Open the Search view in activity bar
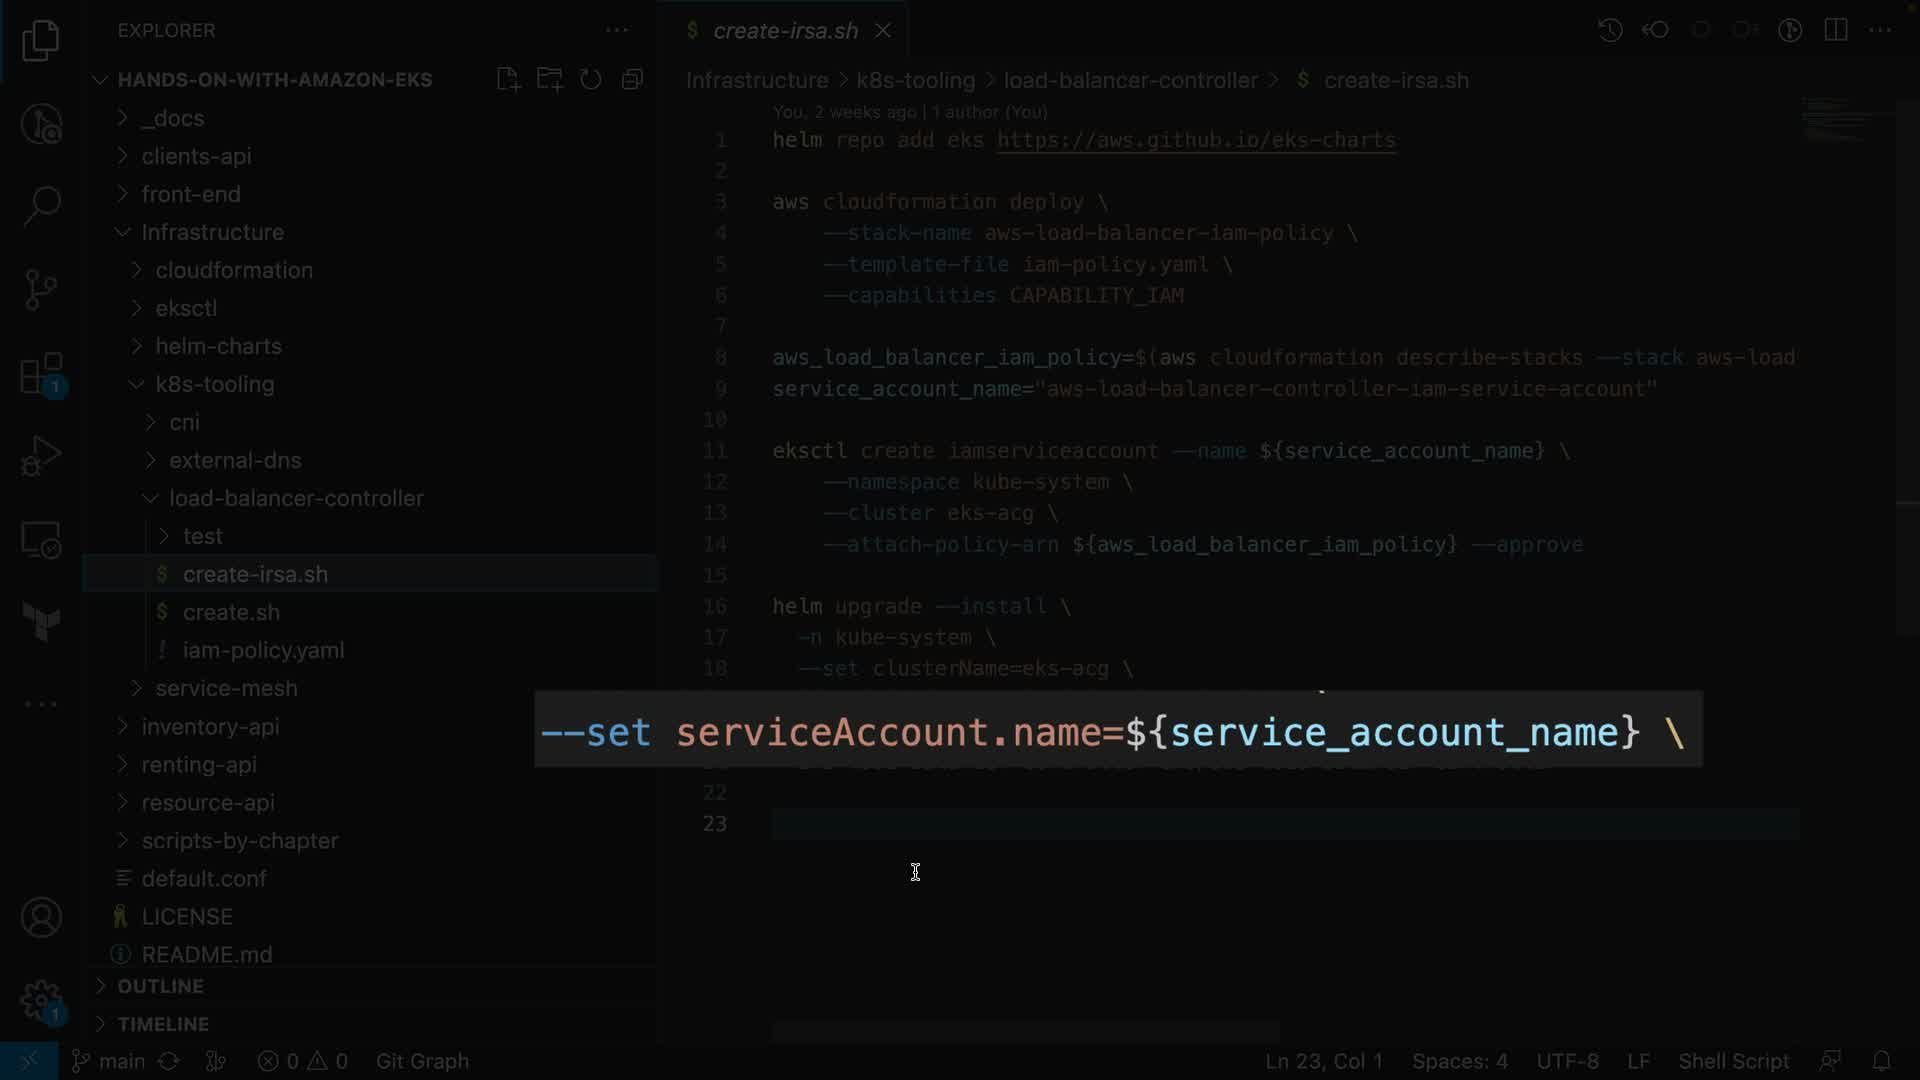This screenshot has width=1920, height=1080. (x=41, y=207)
